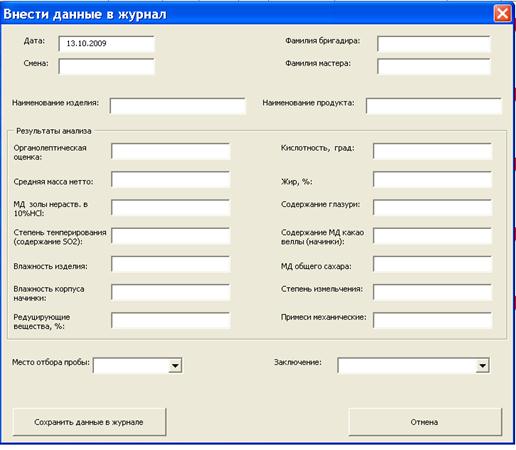Focus the Кислотность, град field
This screenshot has width=516, height=450.
pos(432,151)
